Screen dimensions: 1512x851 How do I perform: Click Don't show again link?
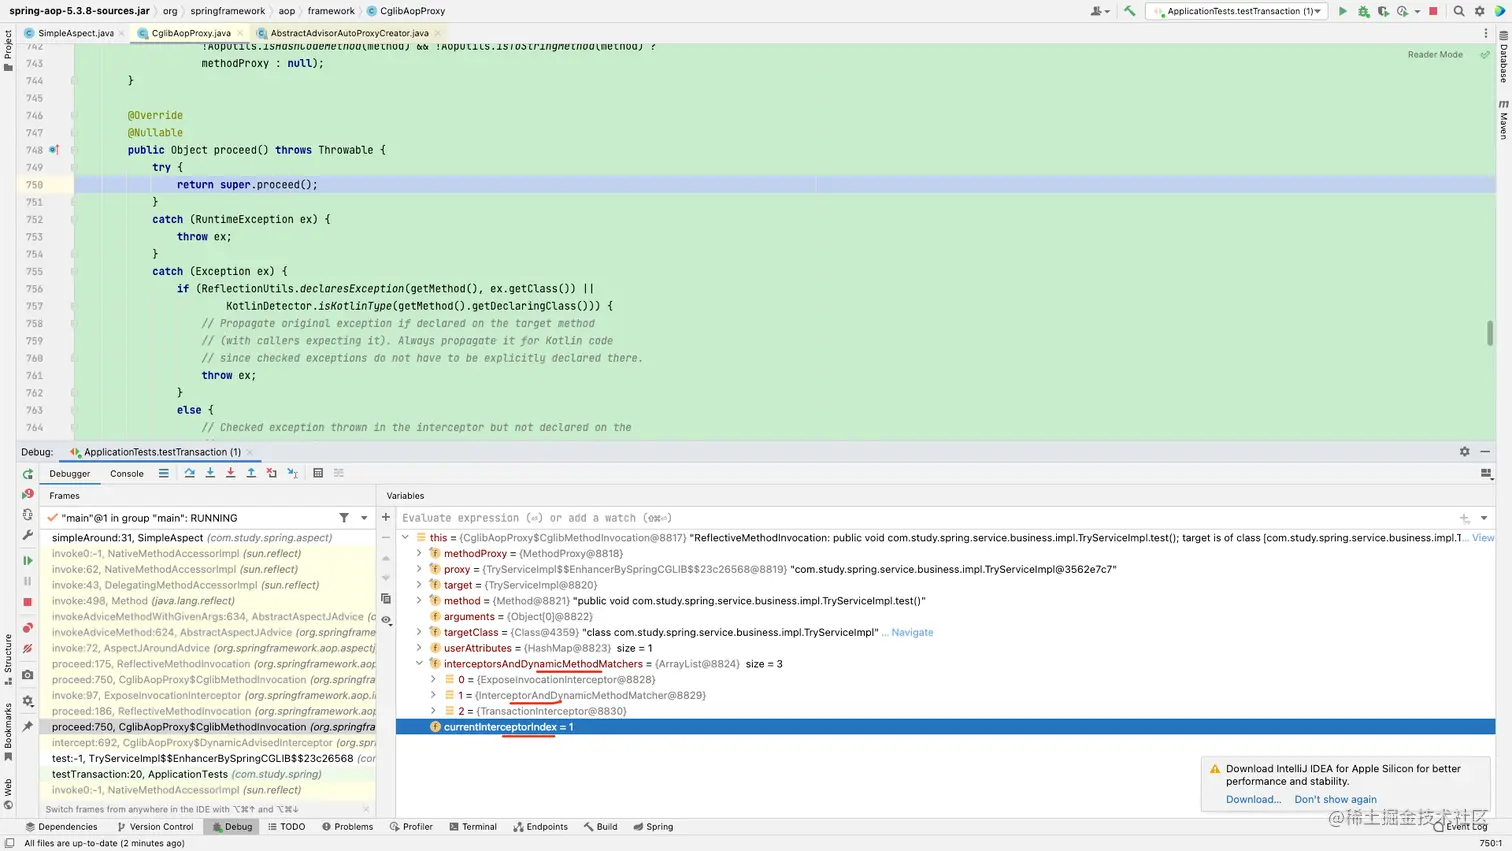tap(1335, 799)
